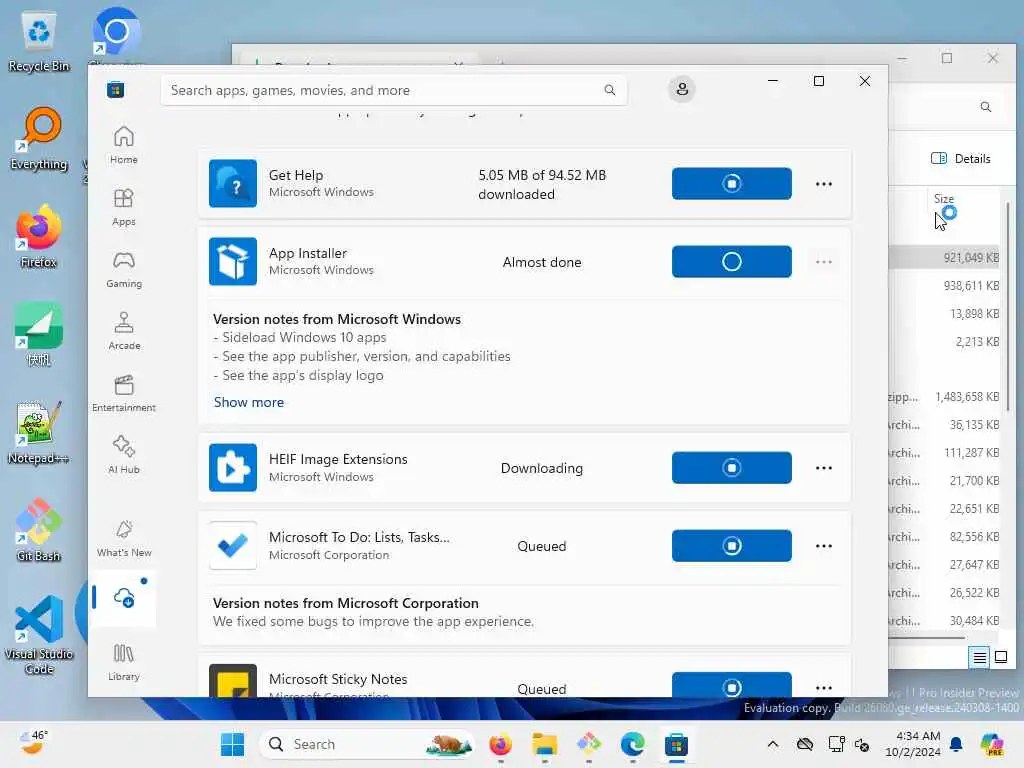Click the Get Help app icon
This screenshot has height=768, width=1024.
[233, 184]
